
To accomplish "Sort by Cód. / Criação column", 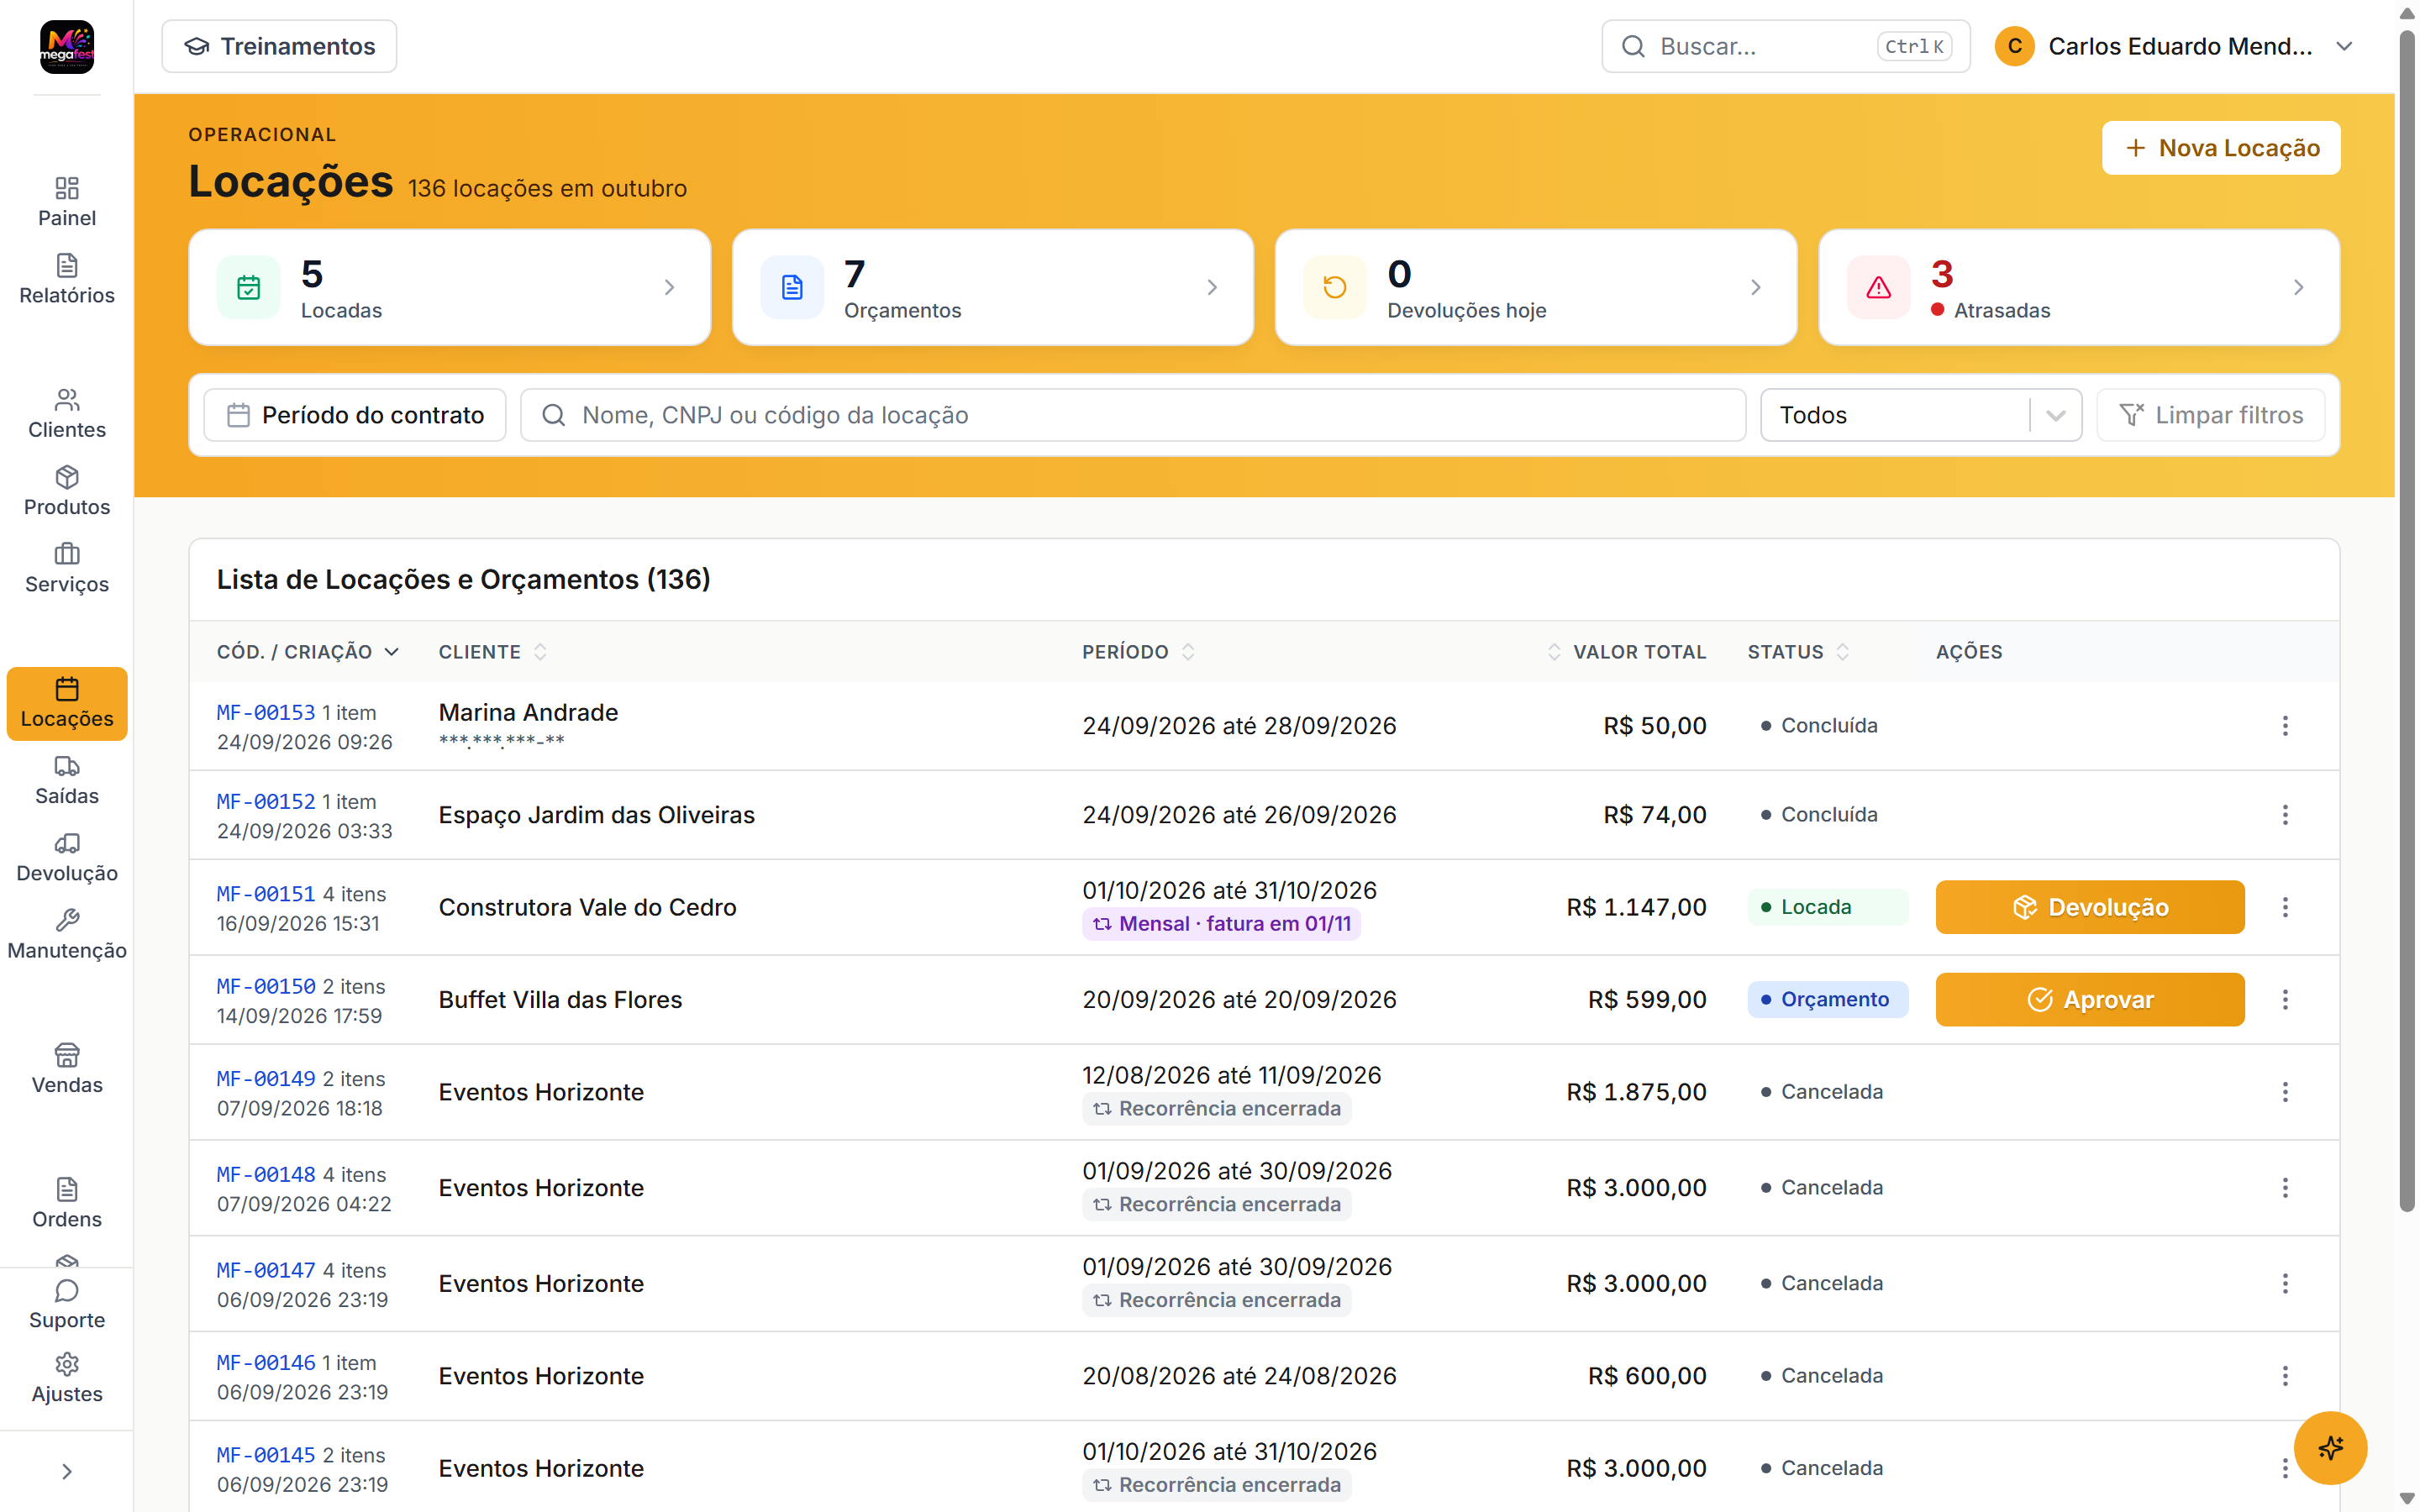I will (x=308, y=652).
